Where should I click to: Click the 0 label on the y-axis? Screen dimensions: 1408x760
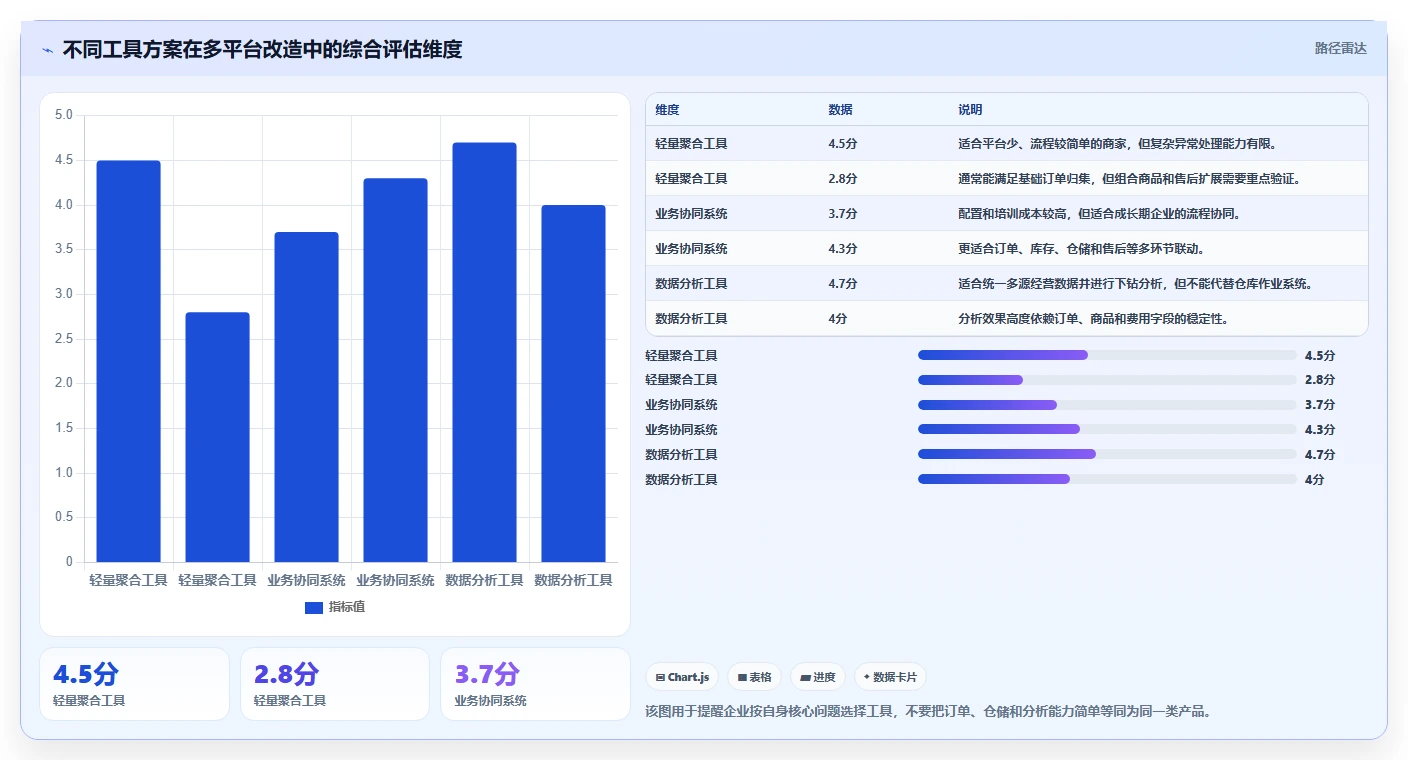point(69,562)
